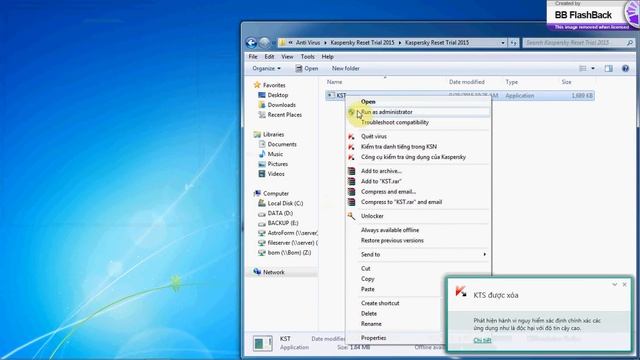Image resolution: width=640 pixels, height=360 pixels.
Task: Choose Always available offline
Action: [418, 230]
